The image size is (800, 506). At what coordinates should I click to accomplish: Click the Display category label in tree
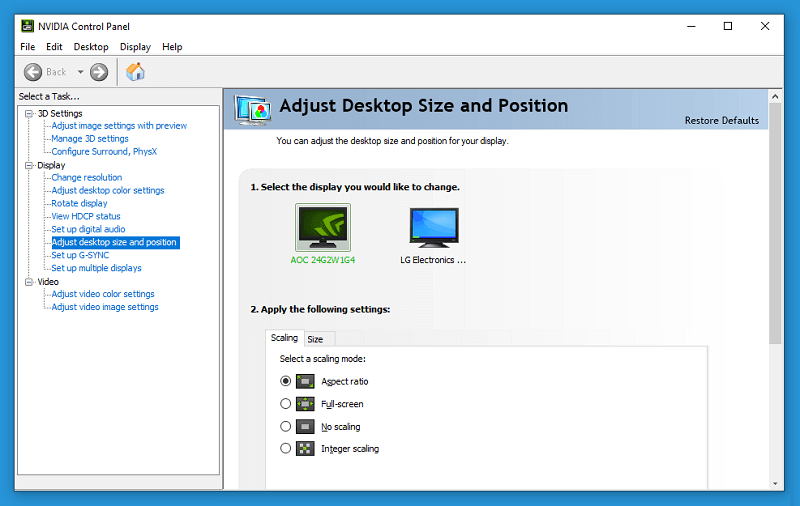coord(51,165)
